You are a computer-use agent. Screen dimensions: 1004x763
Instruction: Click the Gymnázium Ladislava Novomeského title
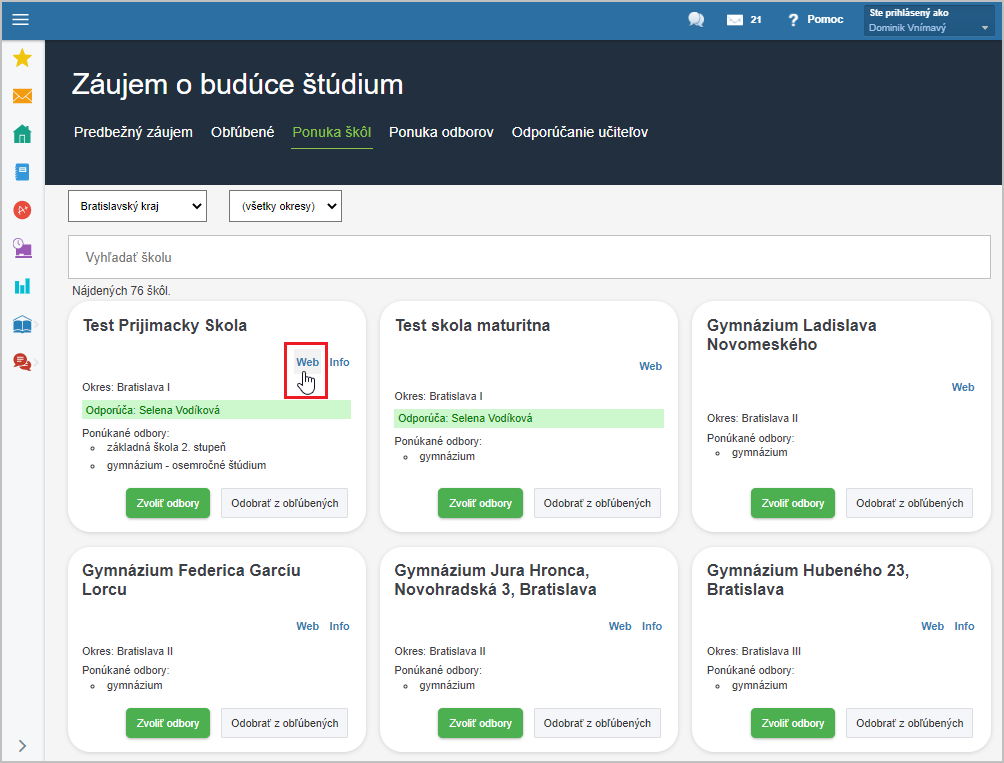[x=791, y=335]
